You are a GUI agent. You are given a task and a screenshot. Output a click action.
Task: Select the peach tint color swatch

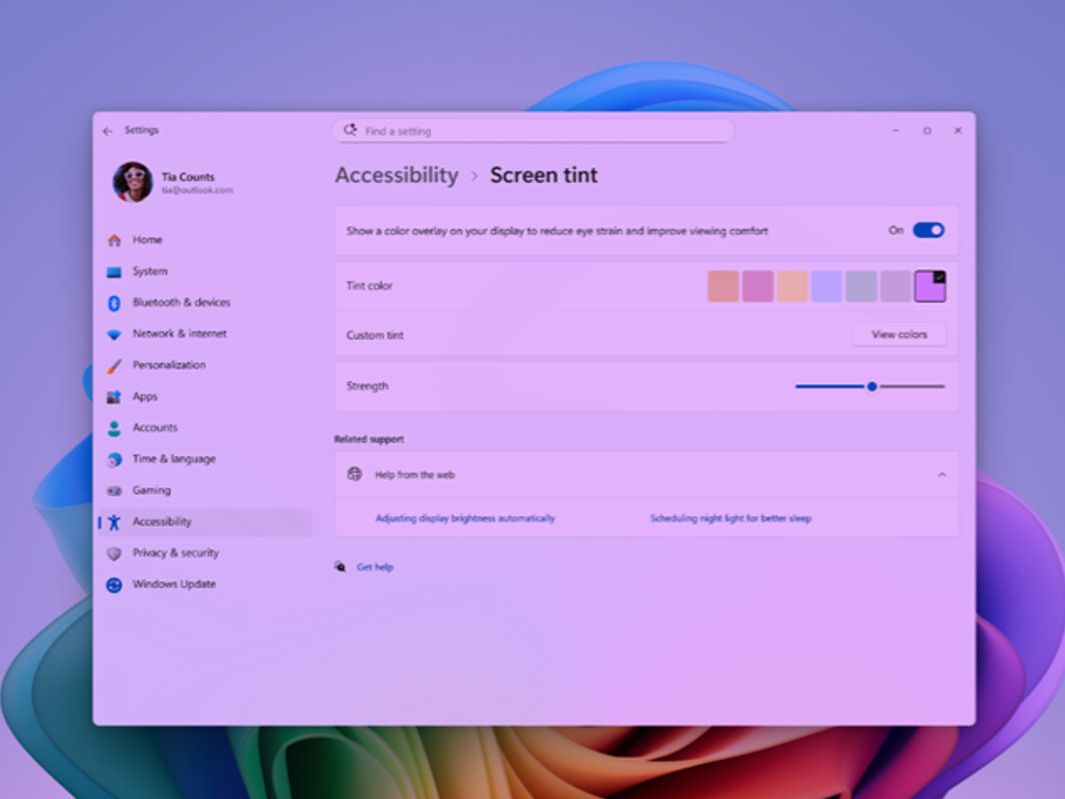coord(793,286)
